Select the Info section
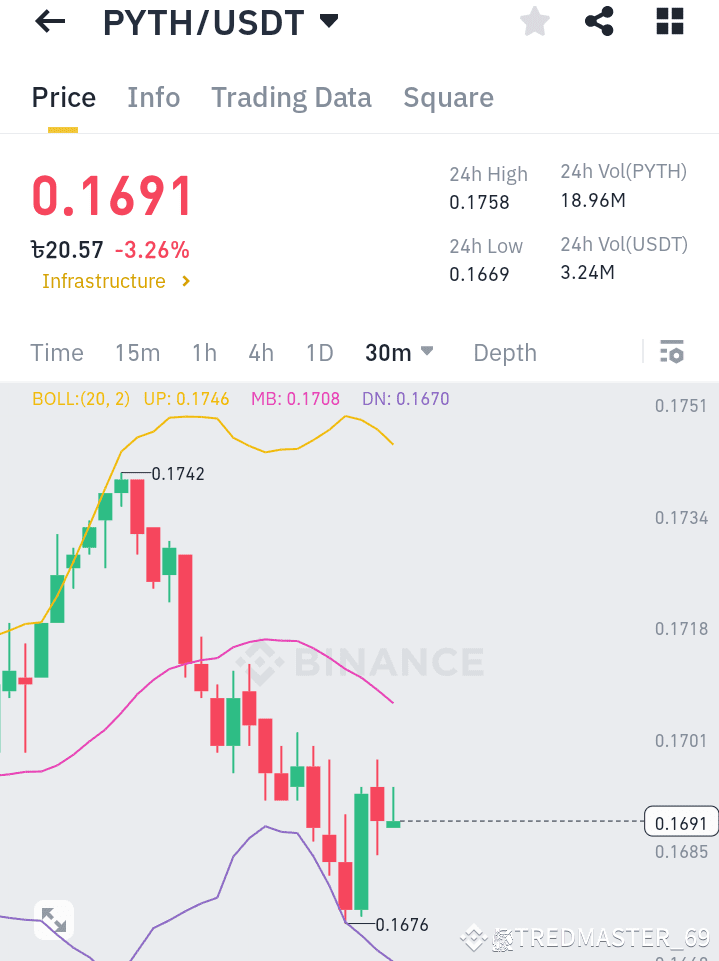The image size is (719, 961). (153, 97)
